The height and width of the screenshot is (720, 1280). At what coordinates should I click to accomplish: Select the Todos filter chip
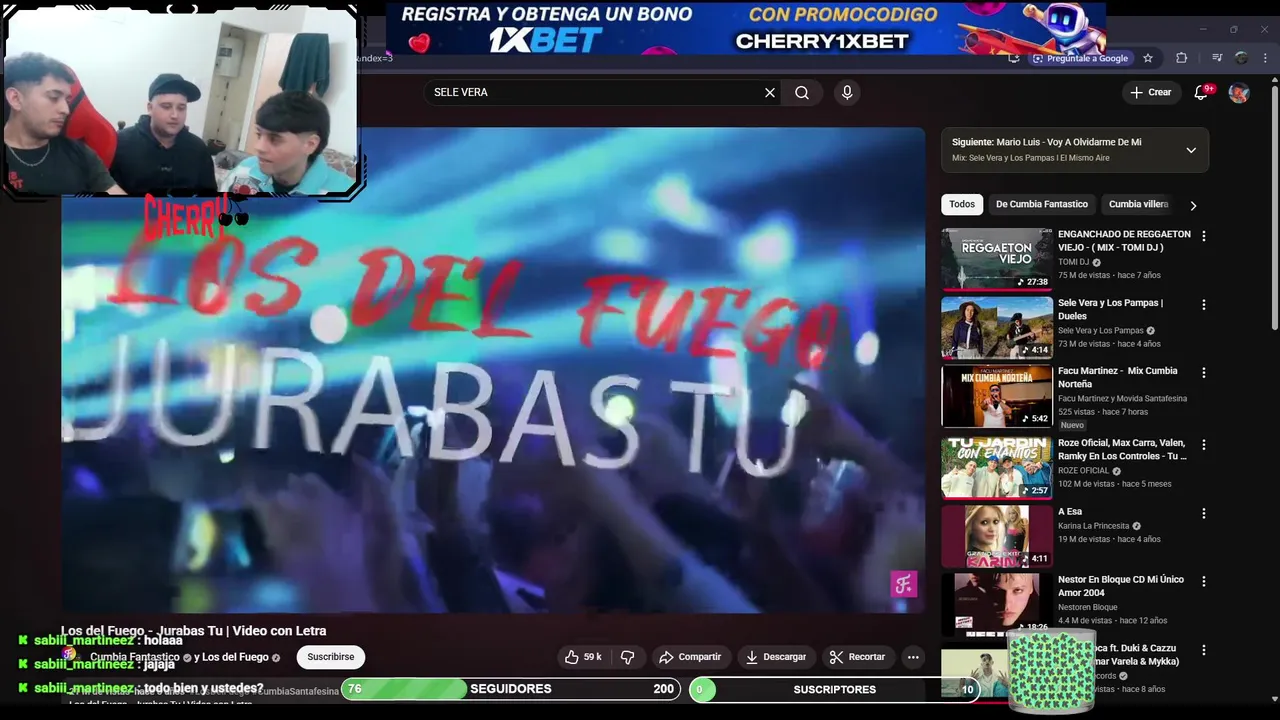962,204
